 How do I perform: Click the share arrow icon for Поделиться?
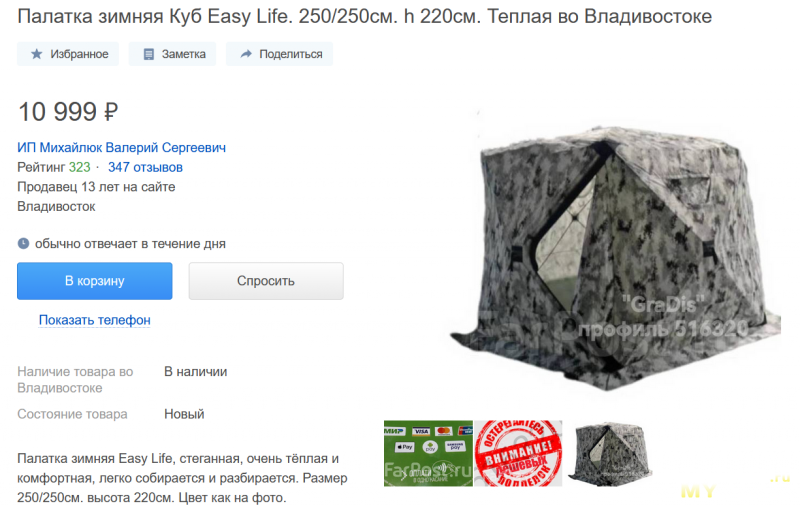246,54
